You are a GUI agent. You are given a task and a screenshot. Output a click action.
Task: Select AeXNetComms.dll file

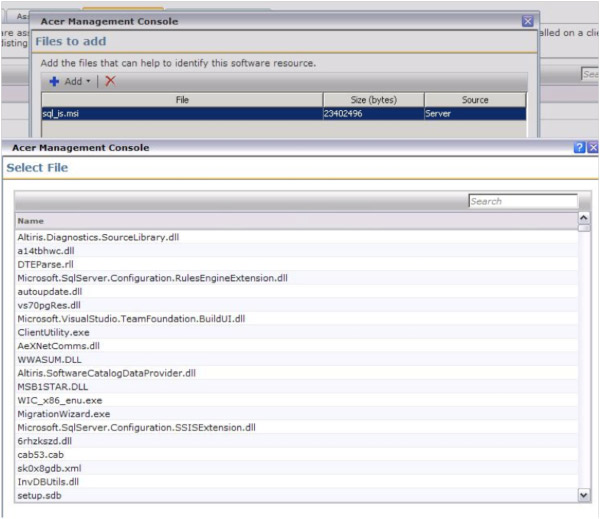coord(297,346)
